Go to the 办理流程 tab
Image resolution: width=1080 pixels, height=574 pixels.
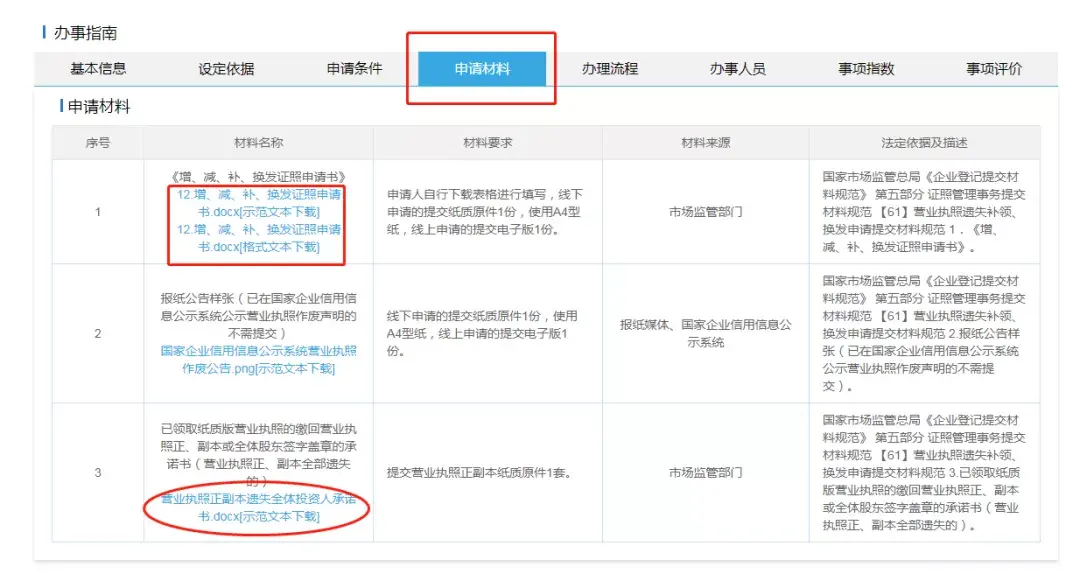pyautogui.click(x=610, y=69)
